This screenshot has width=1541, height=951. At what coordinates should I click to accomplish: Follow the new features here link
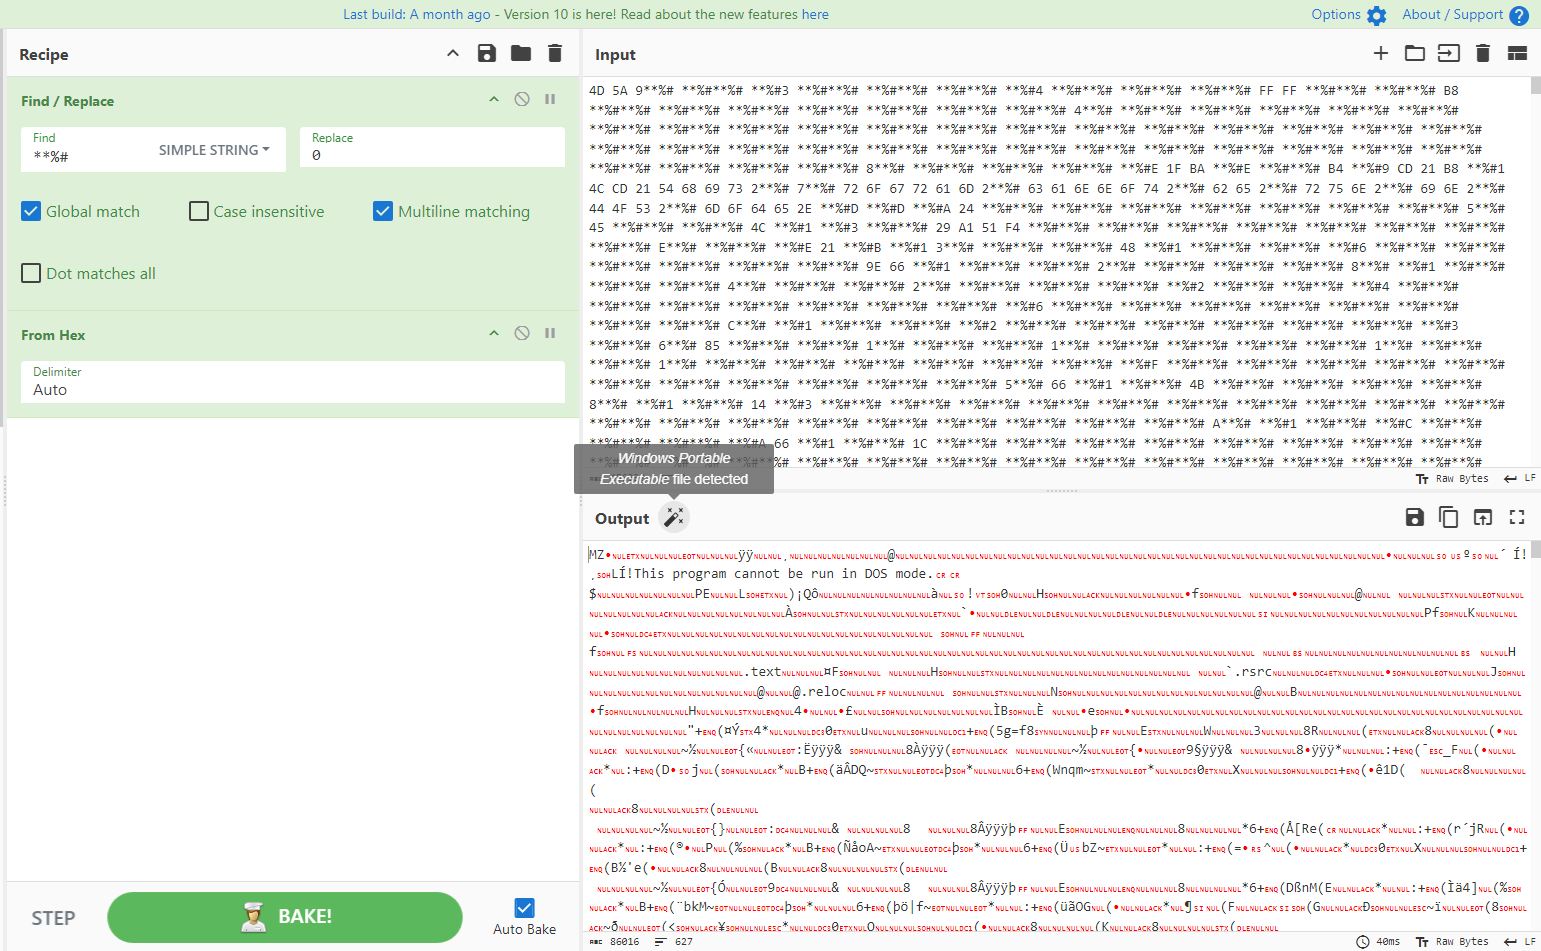pos(816,15)
